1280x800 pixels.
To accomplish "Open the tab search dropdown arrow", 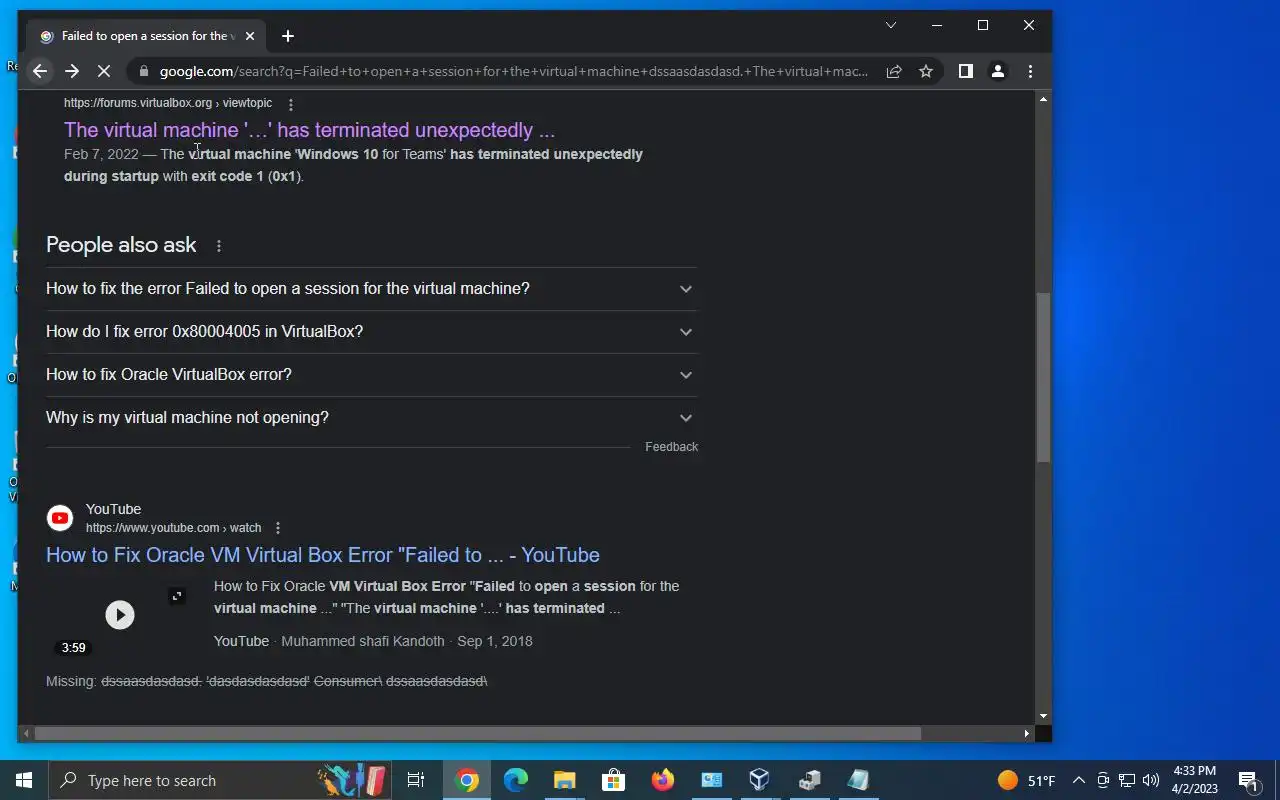I will [x=891, y=25].
